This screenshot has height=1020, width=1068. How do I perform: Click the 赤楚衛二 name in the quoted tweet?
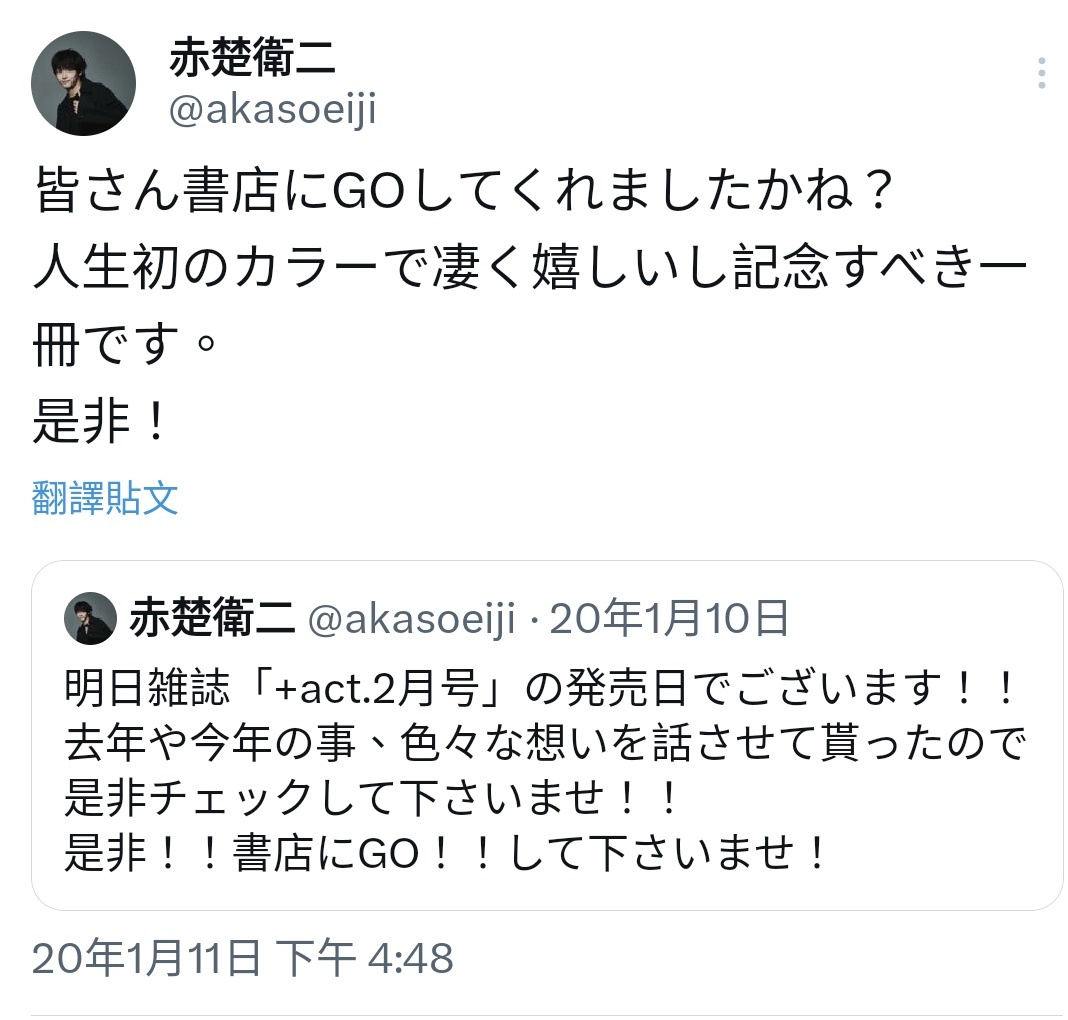coord(212,618)
